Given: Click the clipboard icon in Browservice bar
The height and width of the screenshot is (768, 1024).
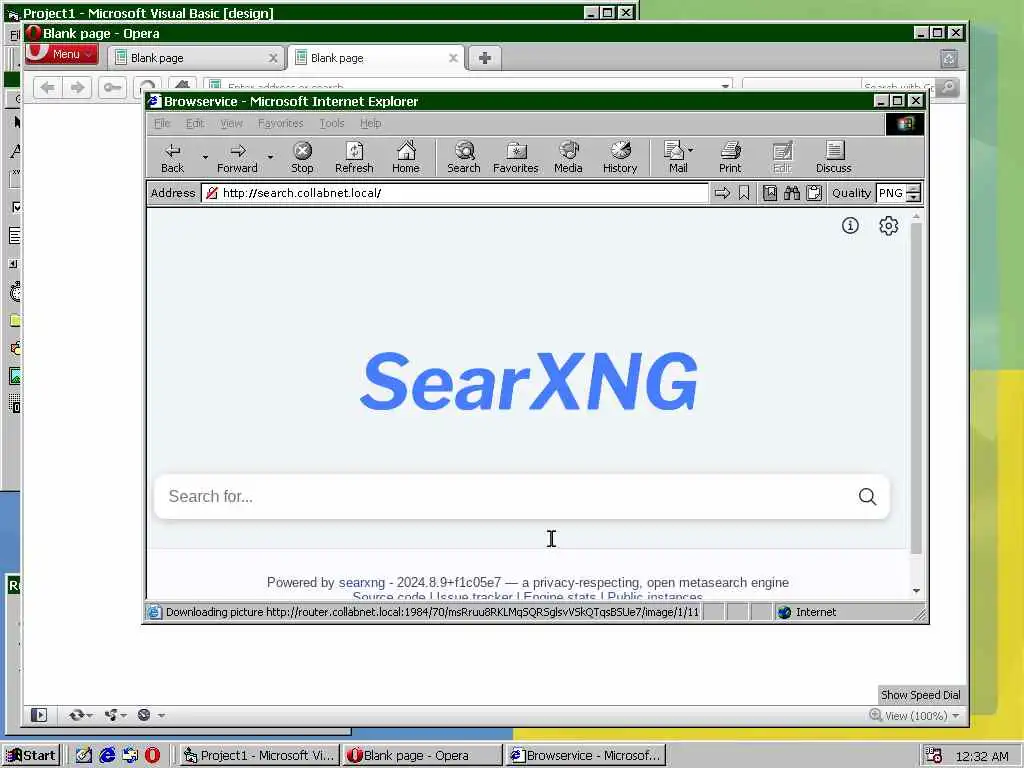Looking at the screenshot, I should coord(814,193).
